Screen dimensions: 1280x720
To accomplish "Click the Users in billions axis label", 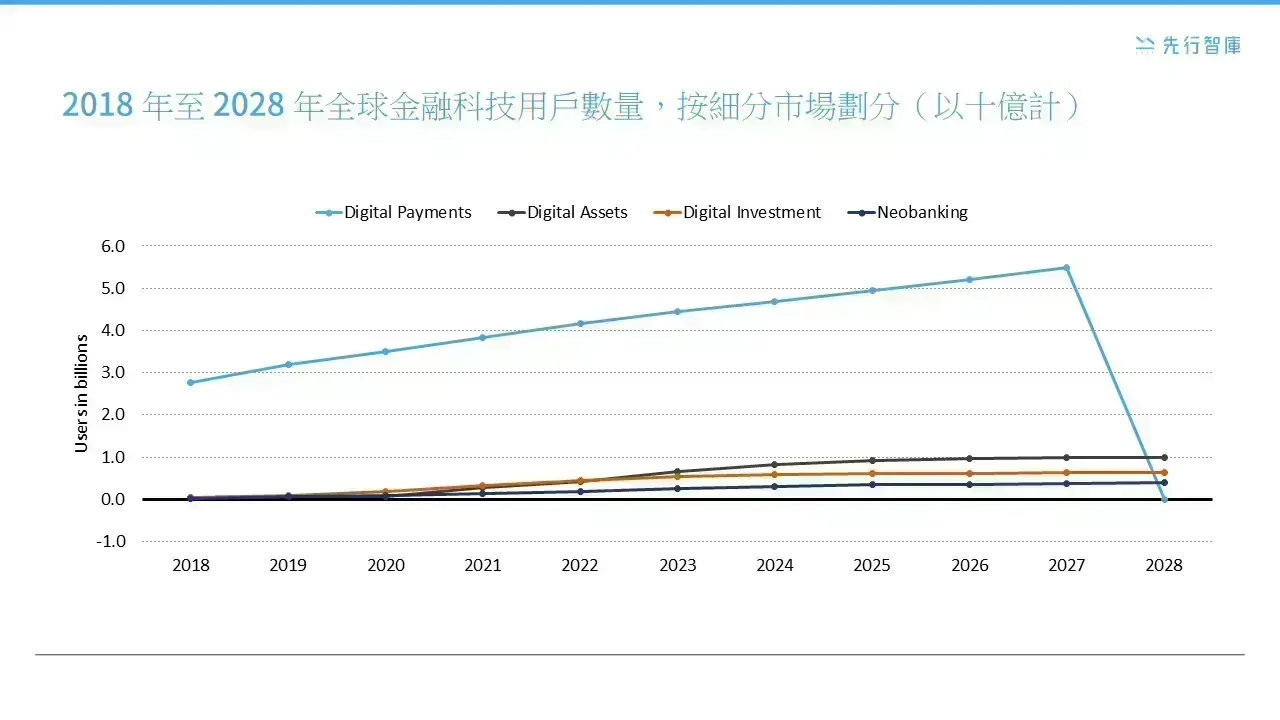I will (82, 393).
